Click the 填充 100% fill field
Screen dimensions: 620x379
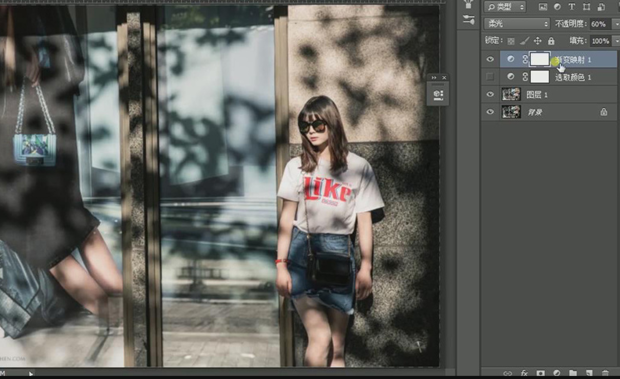(x=600, y=41)
